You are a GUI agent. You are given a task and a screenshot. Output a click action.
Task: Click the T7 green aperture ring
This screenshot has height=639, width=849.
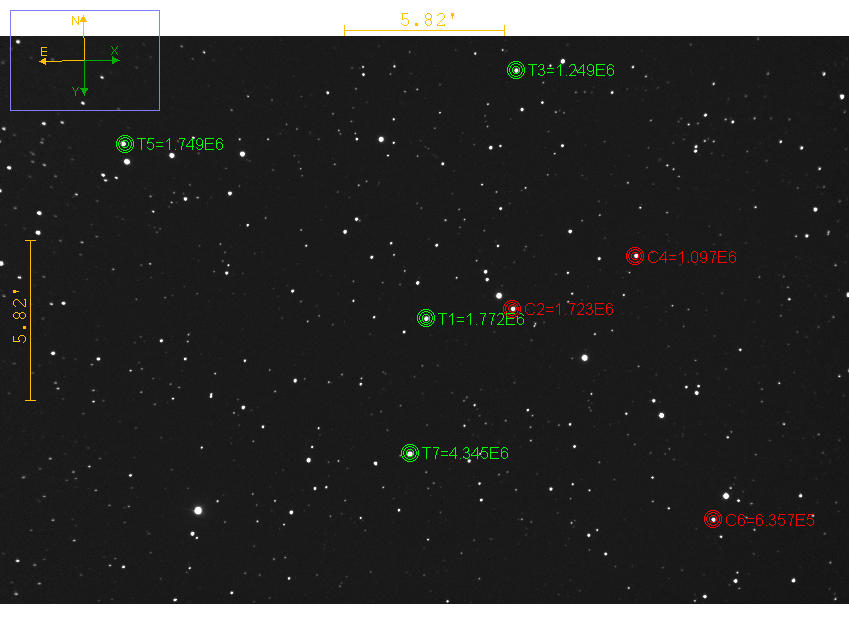coord(410,453)
